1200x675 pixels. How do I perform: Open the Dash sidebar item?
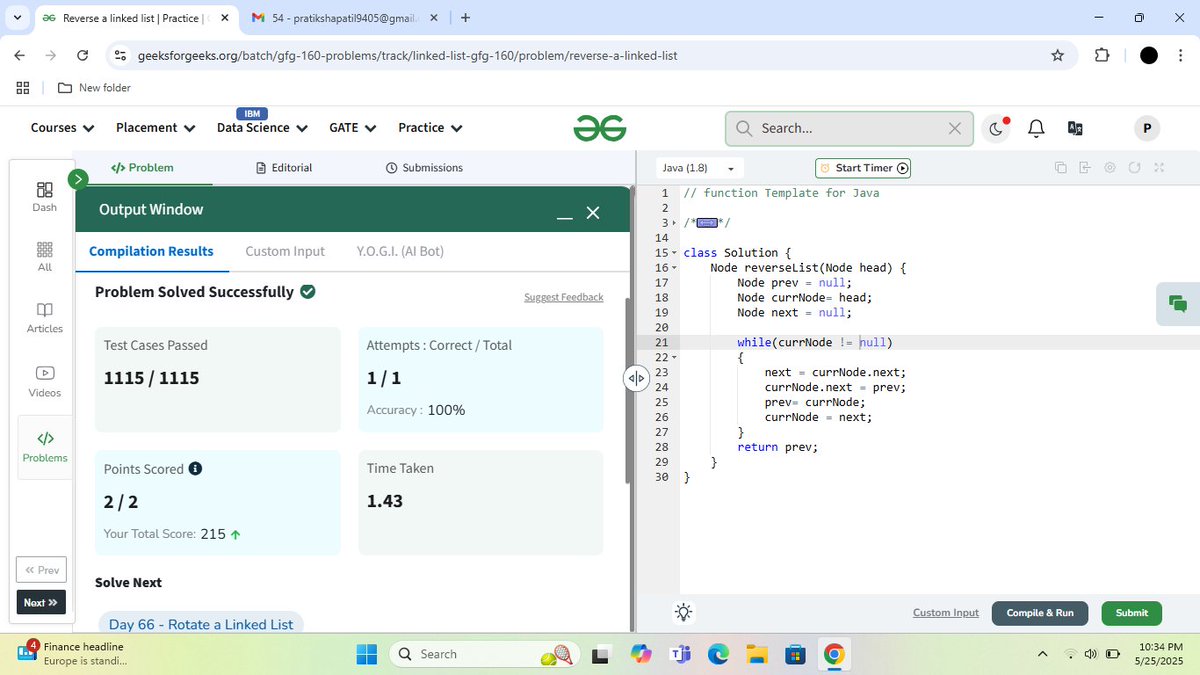44,197
